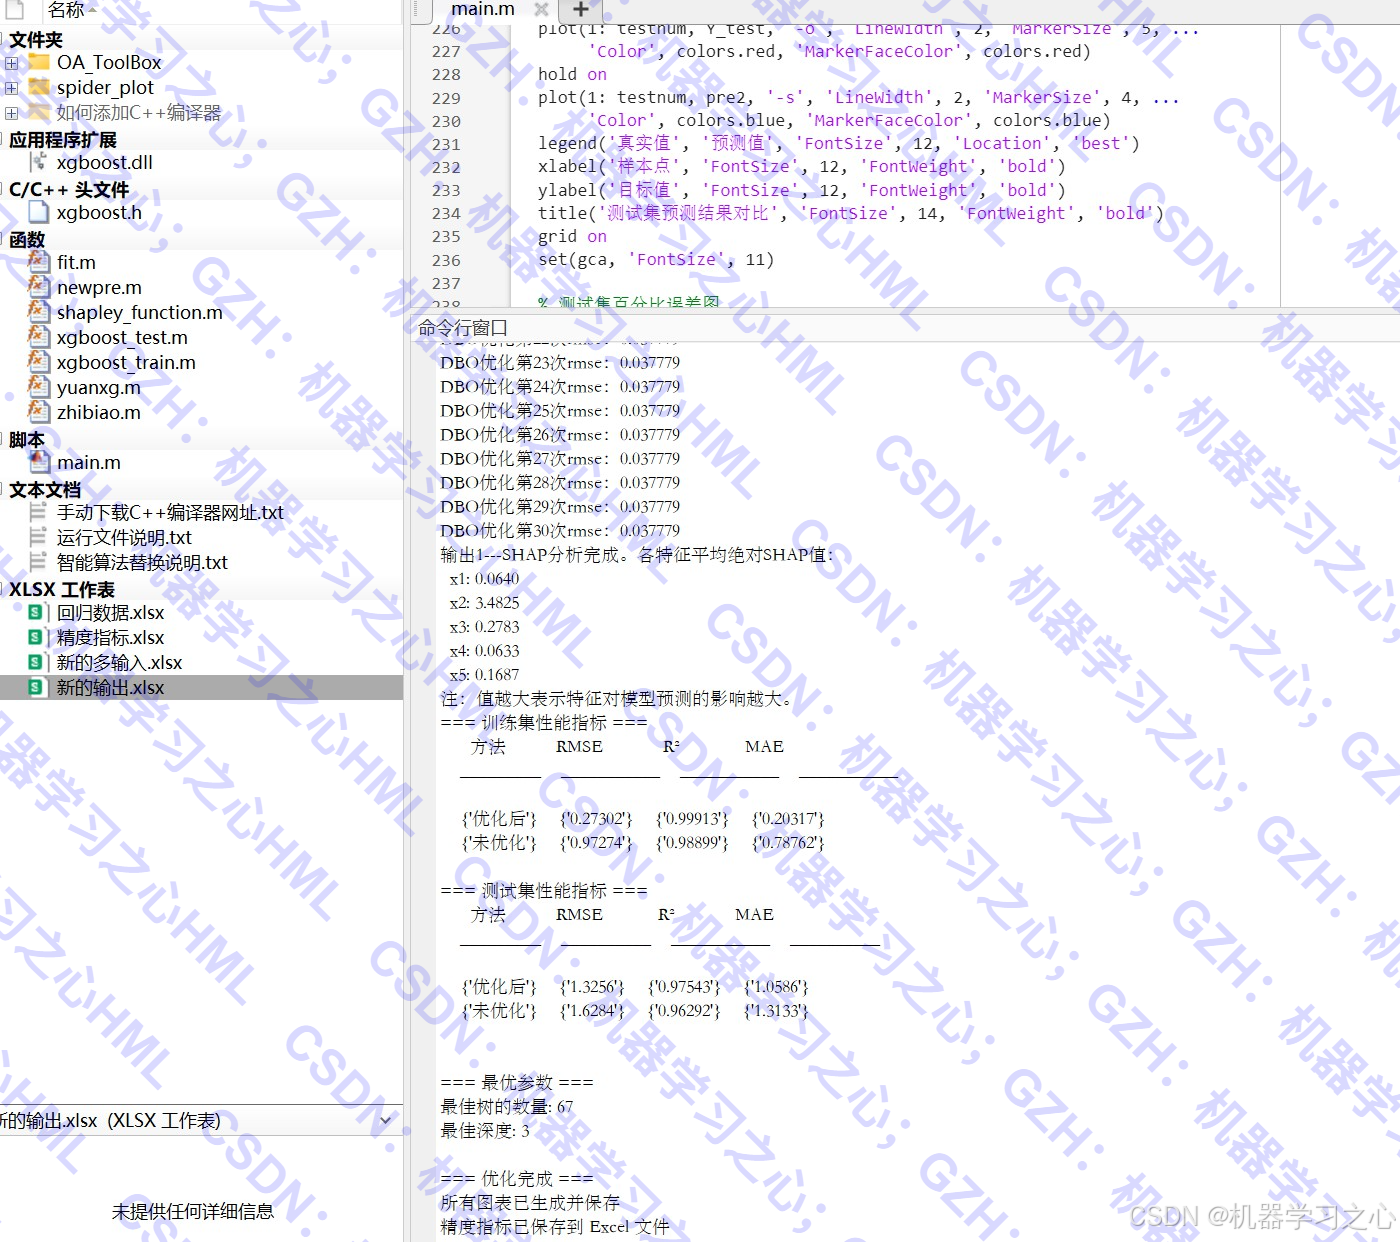The image size is (1400, 1242).
Task: Sort files by the 名称 column header
Action: 66,10
